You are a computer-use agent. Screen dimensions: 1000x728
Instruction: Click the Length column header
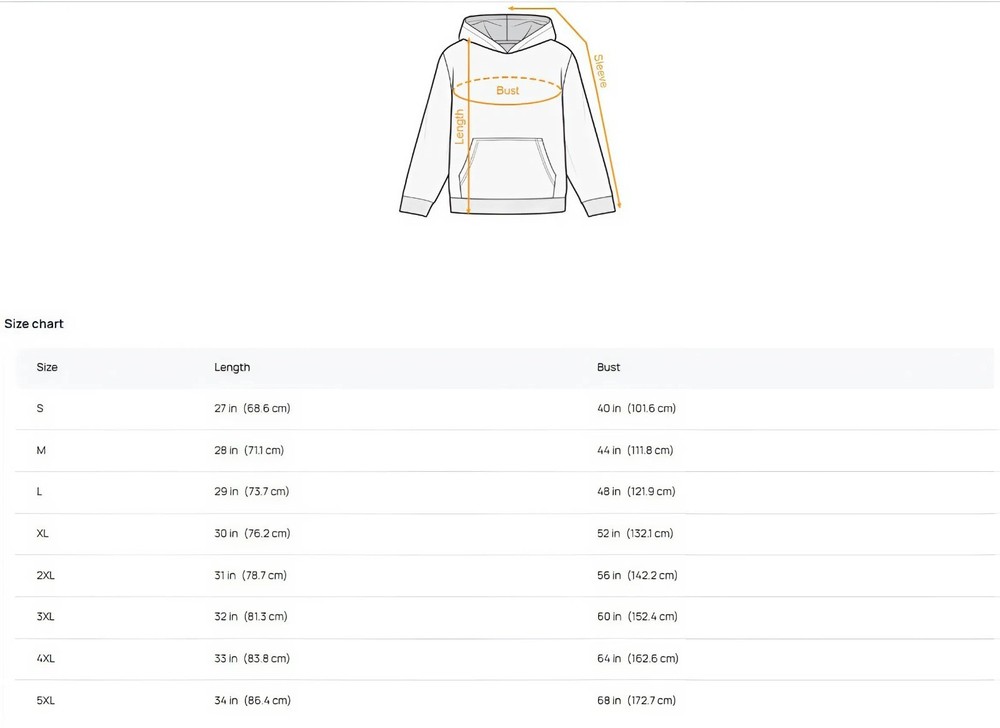(x=232, y=367)
